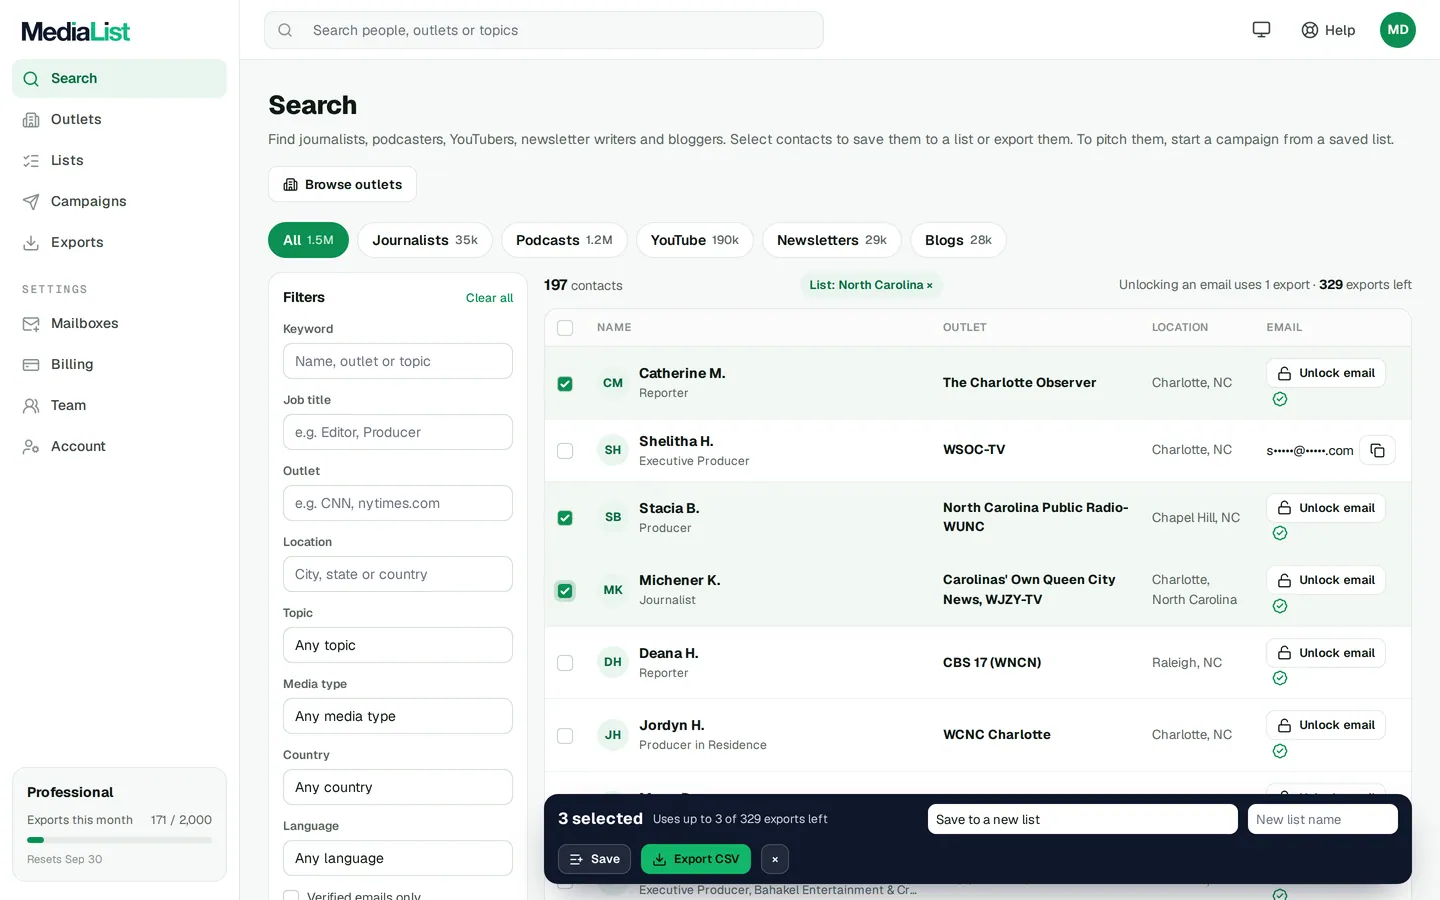Open the Any language dropdown
The image size is (1440, 900).
tap(398, 858)
